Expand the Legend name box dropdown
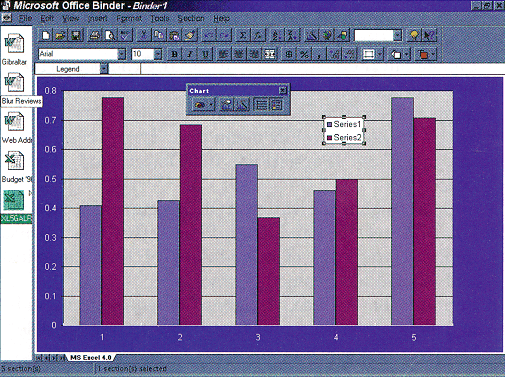The image size is (505, 377). click(x=104, y=69)
